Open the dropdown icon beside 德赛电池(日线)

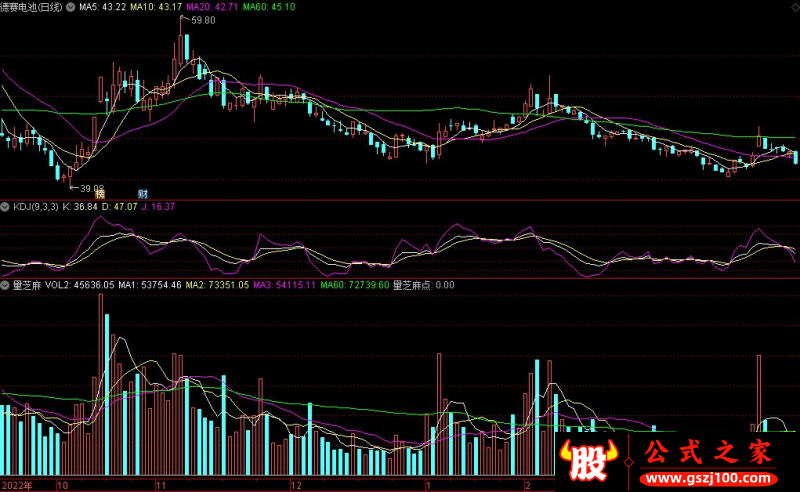70,7
